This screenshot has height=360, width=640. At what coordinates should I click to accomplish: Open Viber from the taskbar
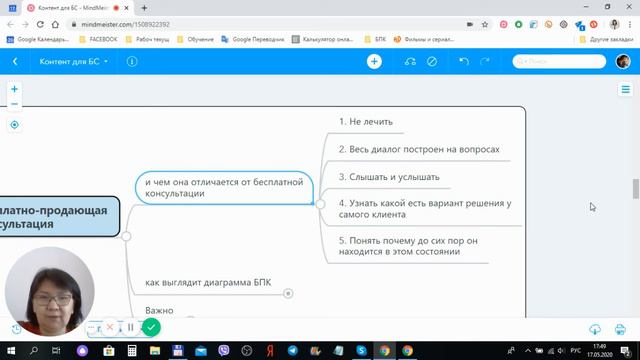click(x=224, y=351)
